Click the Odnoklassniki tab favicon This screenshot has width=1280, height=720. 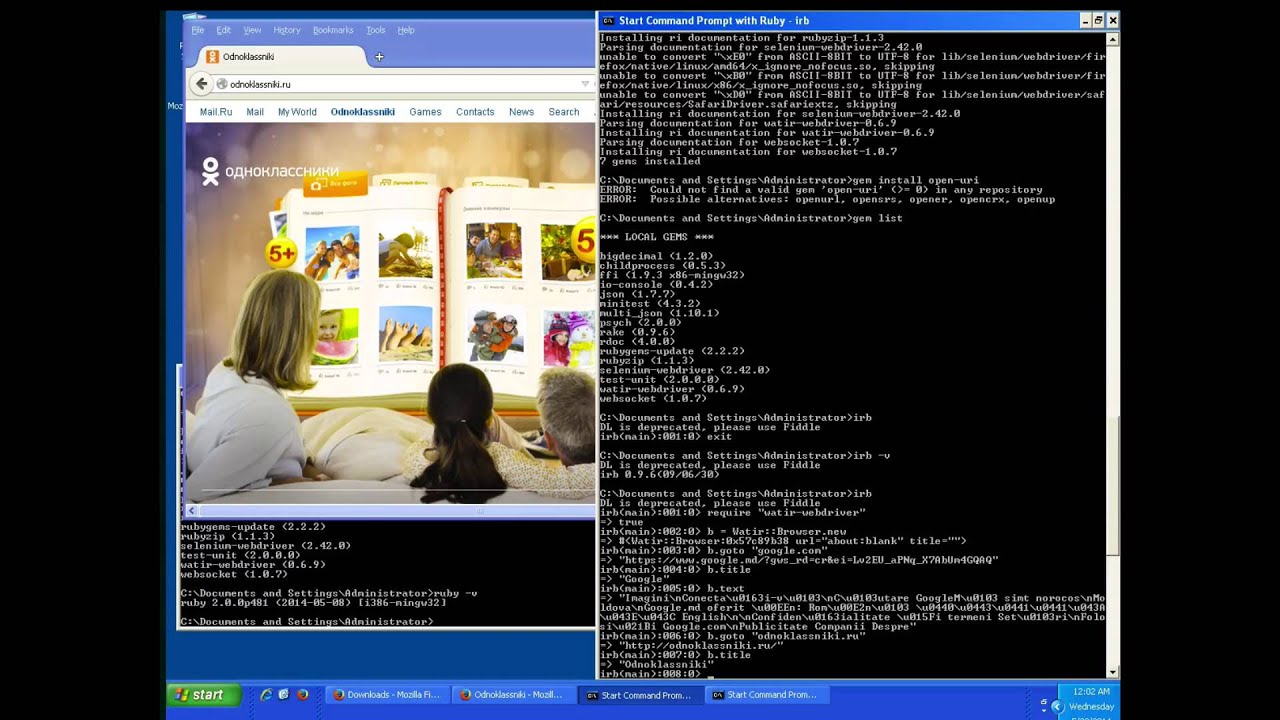[212, 57]
